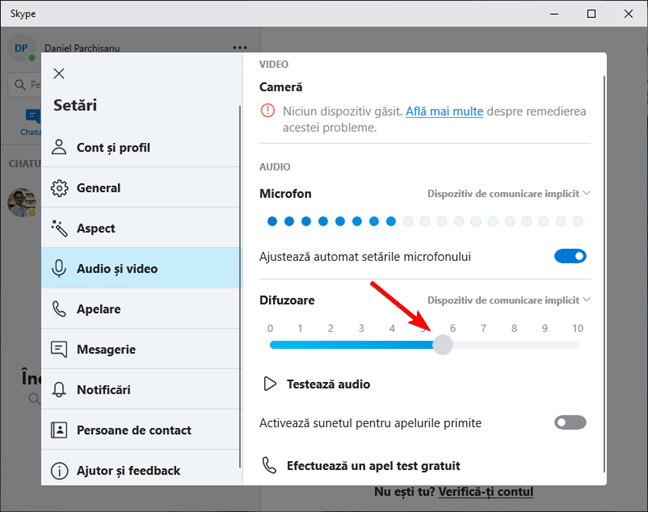
Task: Close the Setări settings panel
Action: click(x=59, y=74)
